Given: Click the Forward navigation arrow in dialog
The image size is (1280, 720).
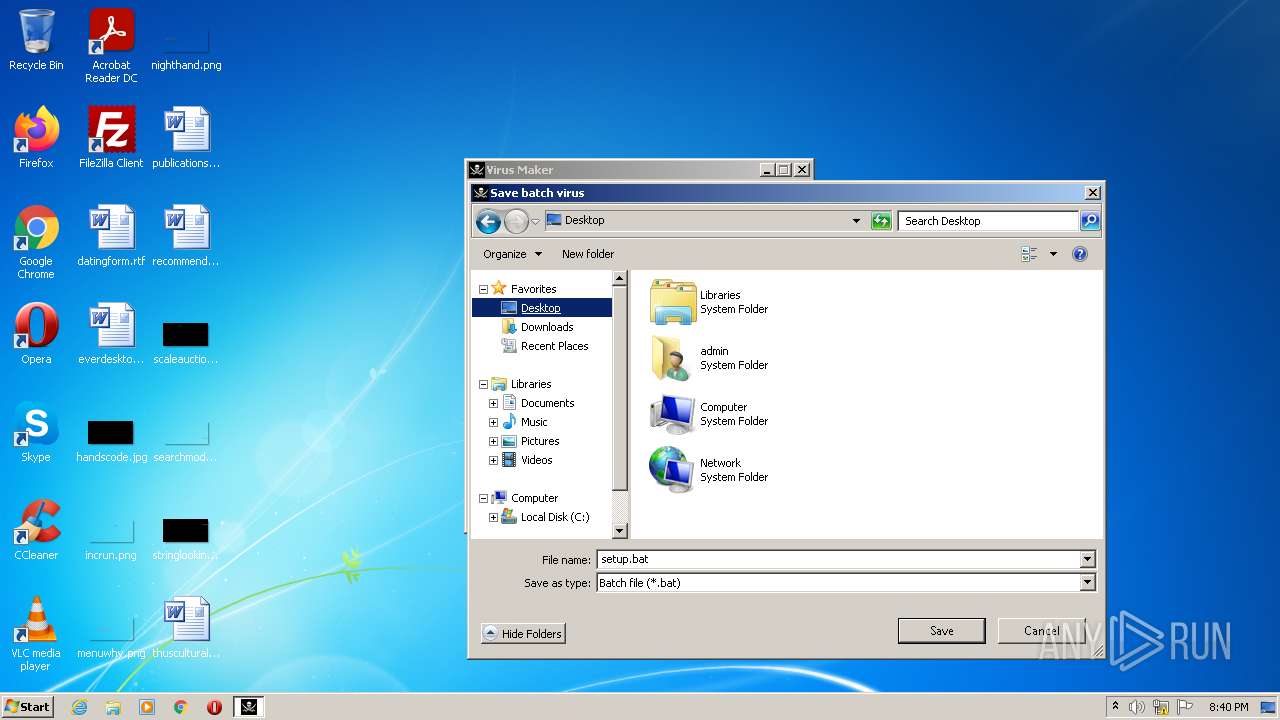Looking at the screenshot, I should pyautogui.click(x=516, y=221).
